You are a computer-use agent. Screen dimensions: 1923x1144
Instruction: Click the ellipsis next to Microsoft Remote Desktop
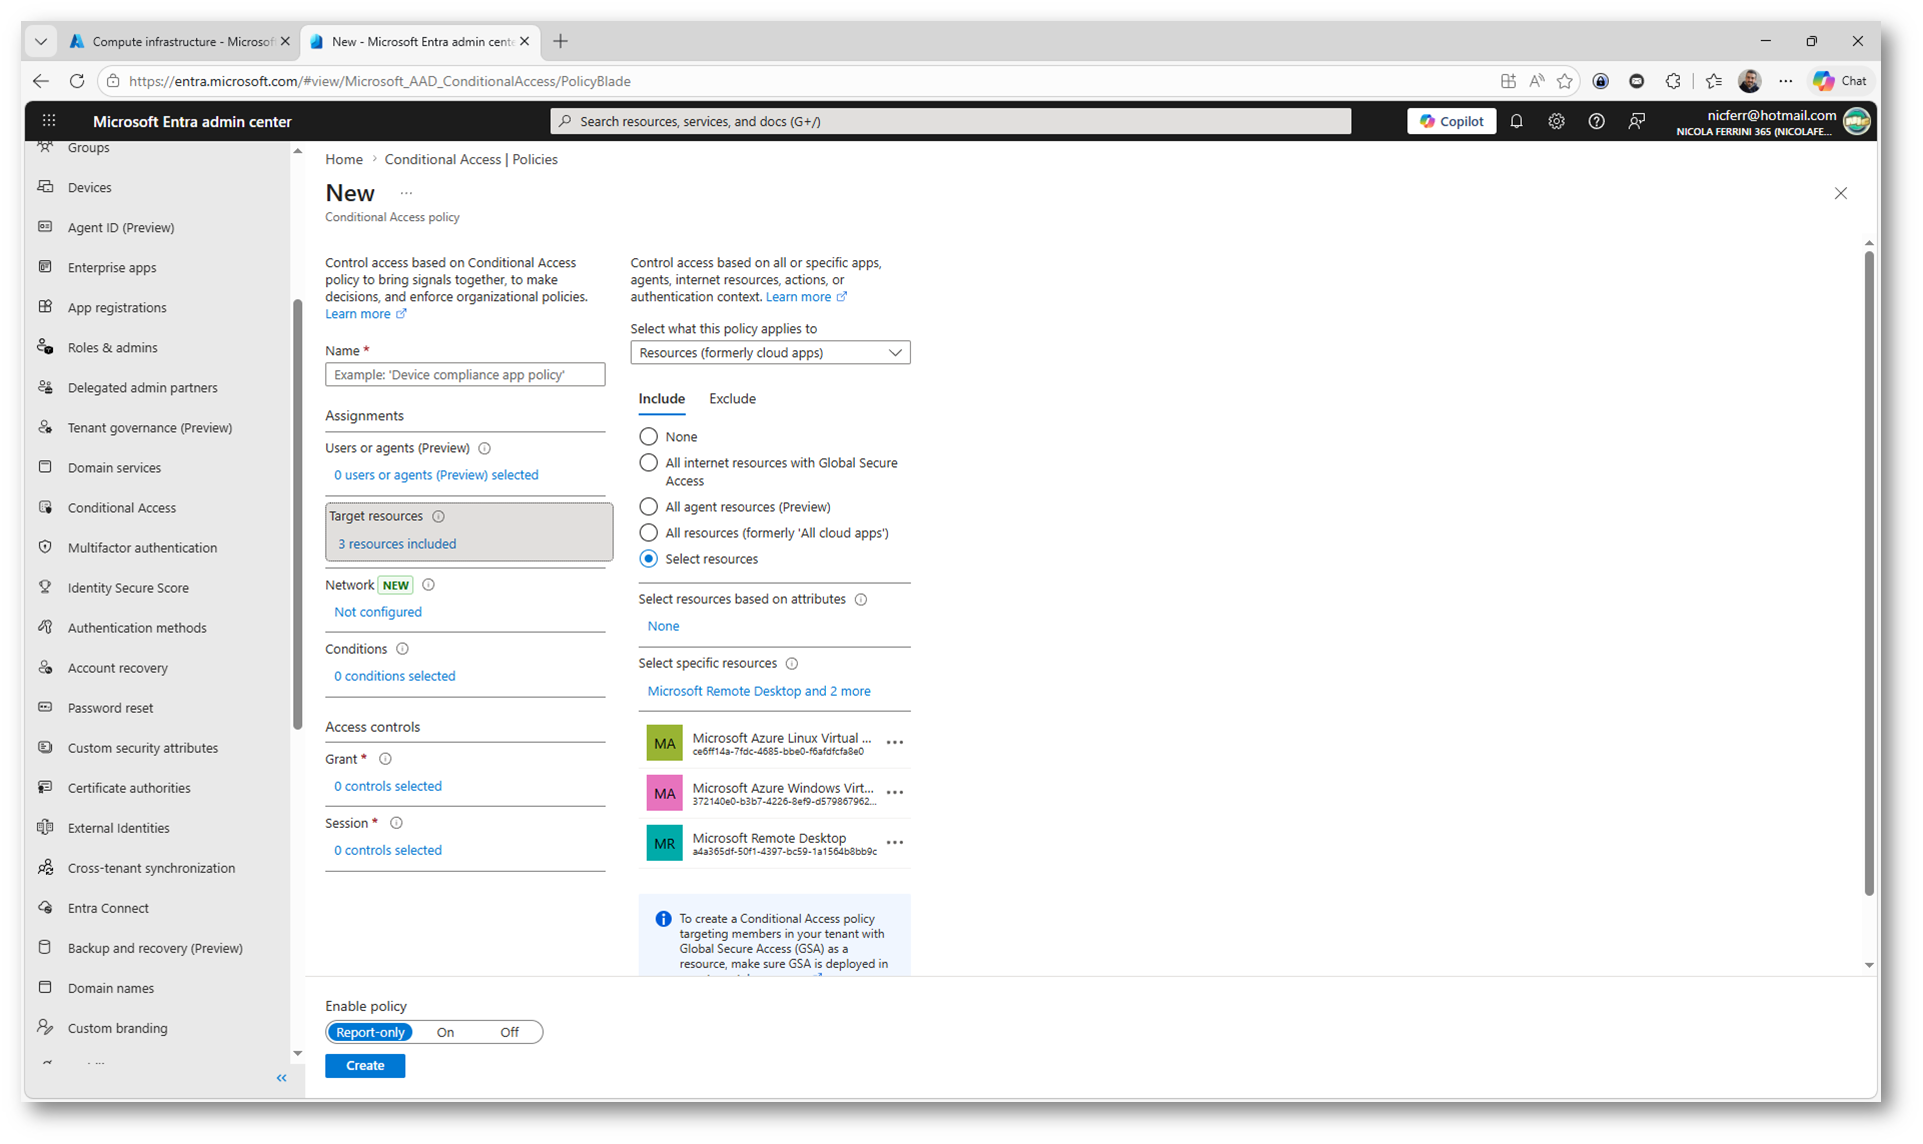click(x=895, y=843)
